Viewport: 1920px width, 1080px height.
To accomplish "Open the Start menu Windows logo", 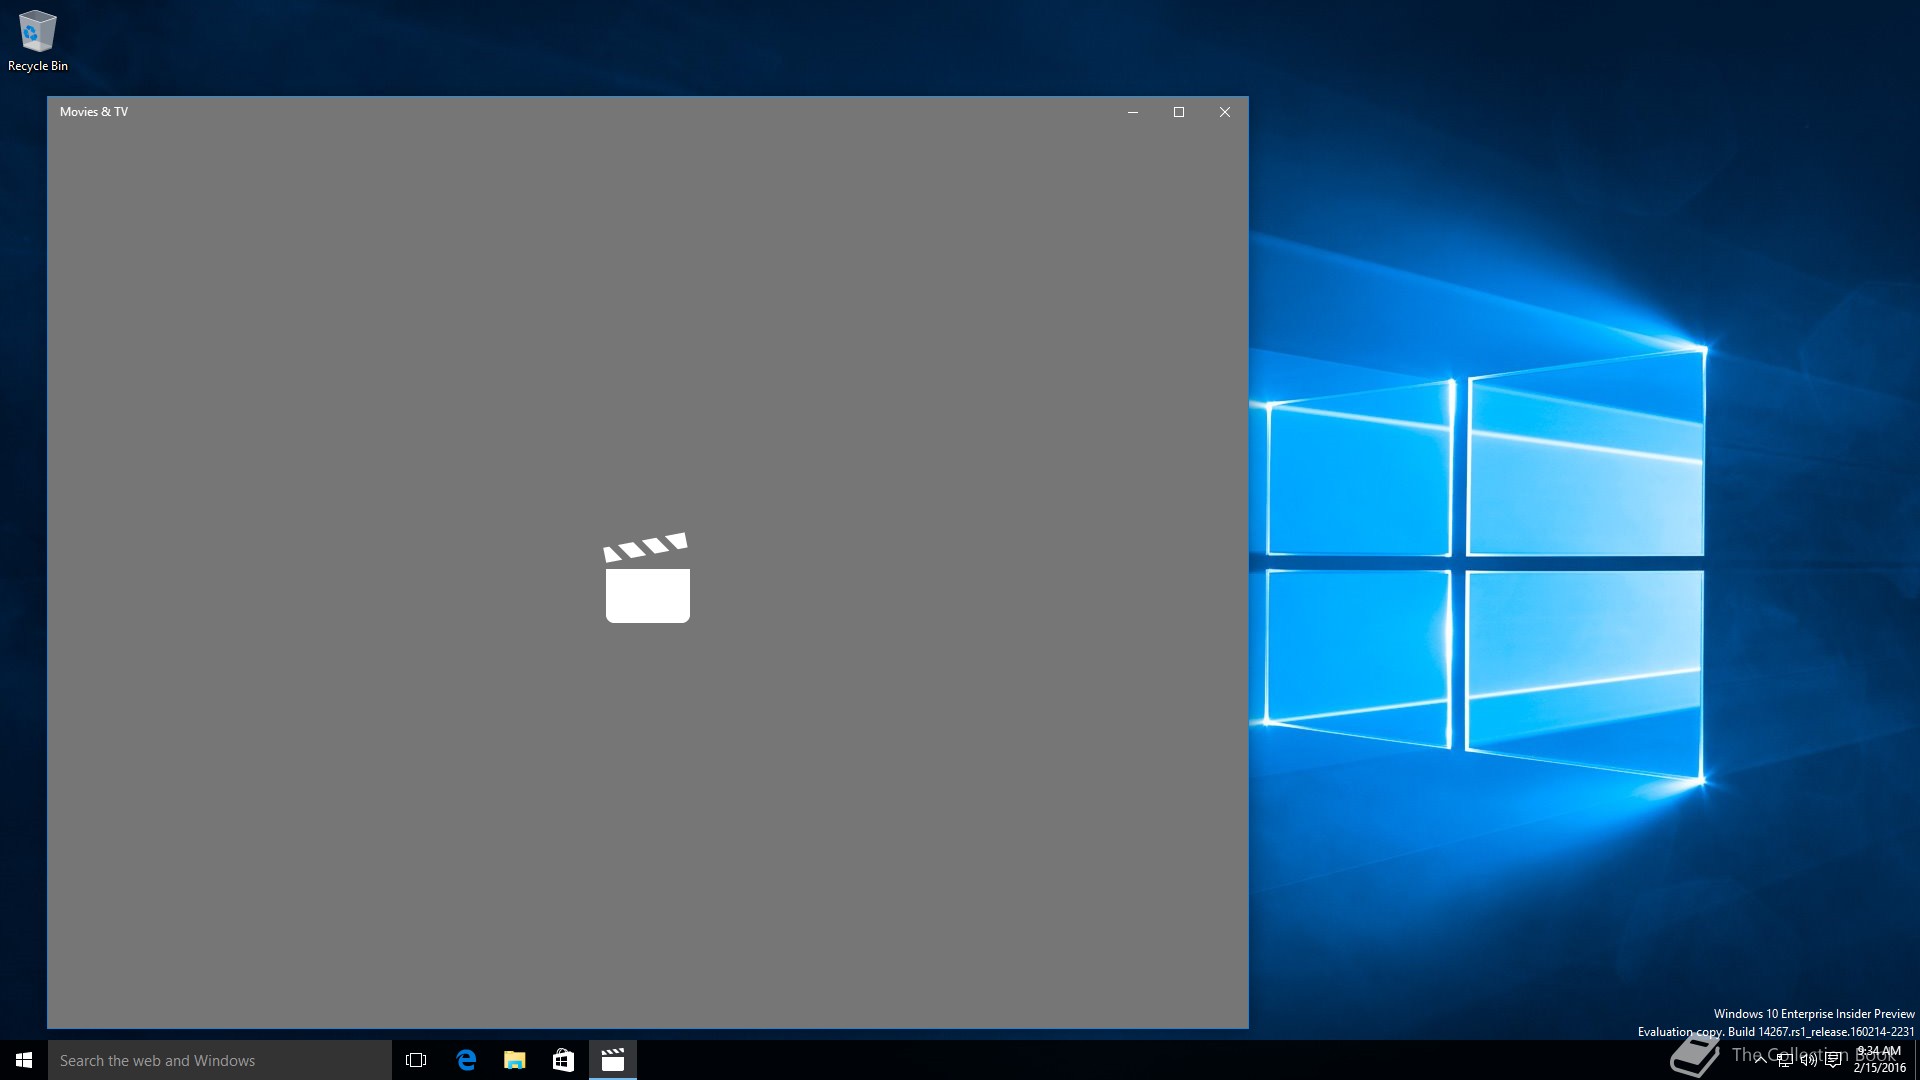I will pos(24,1060).
